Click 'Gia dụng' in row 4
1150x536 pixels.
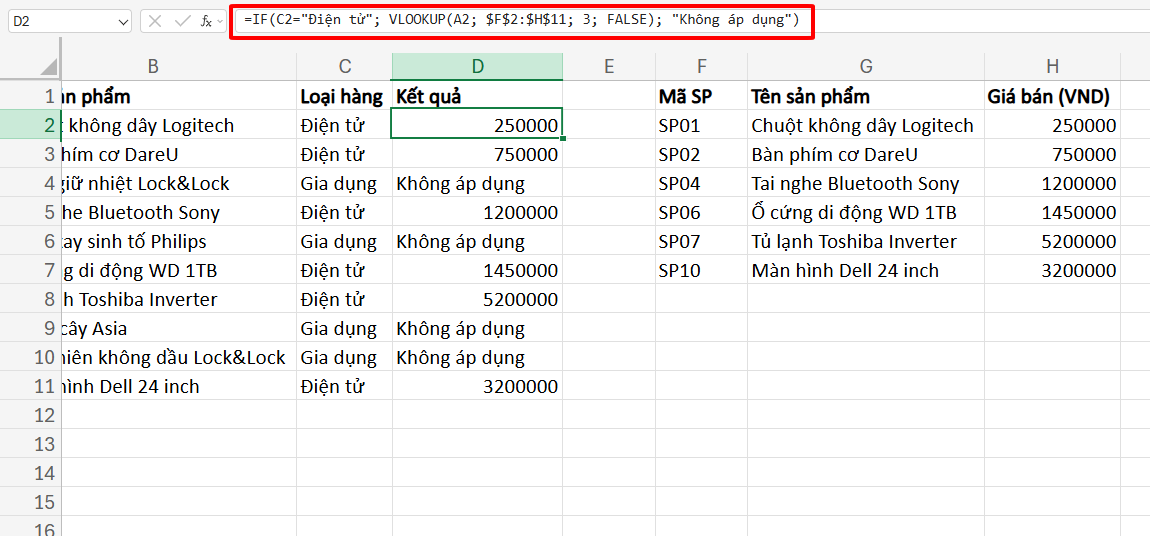(x=345, y=183)
